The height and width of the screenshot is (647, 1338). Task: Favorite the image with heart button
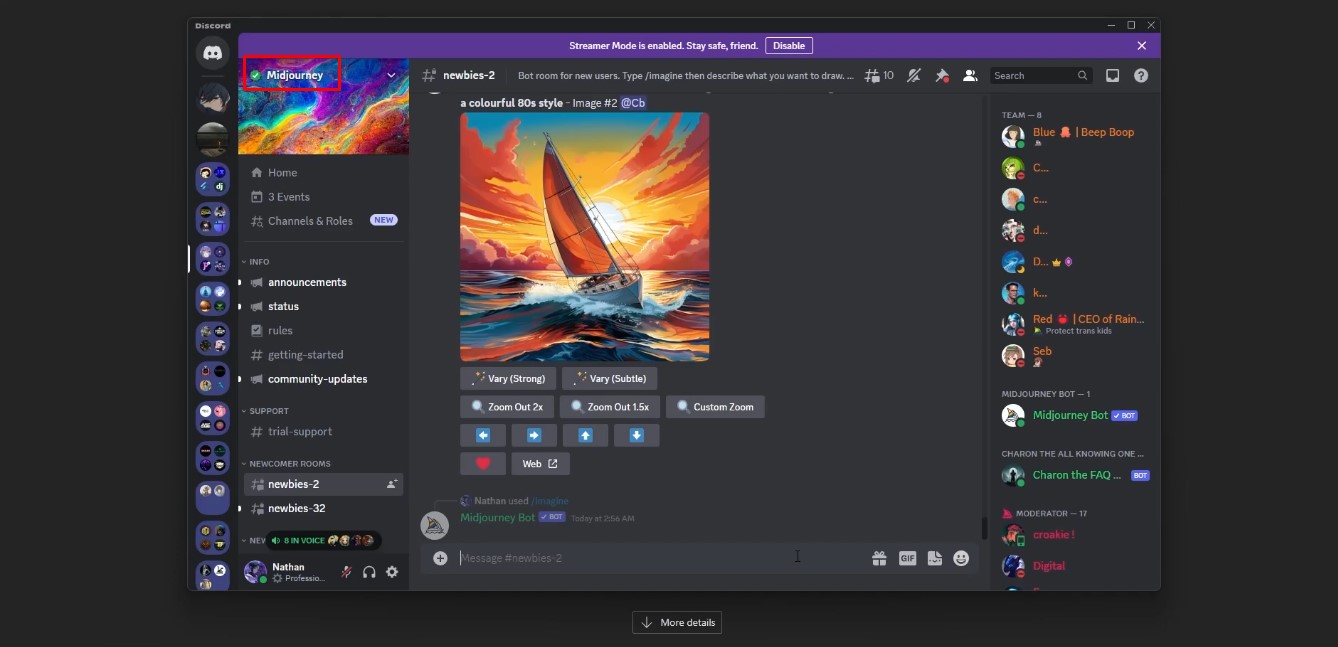coord(483,464)
